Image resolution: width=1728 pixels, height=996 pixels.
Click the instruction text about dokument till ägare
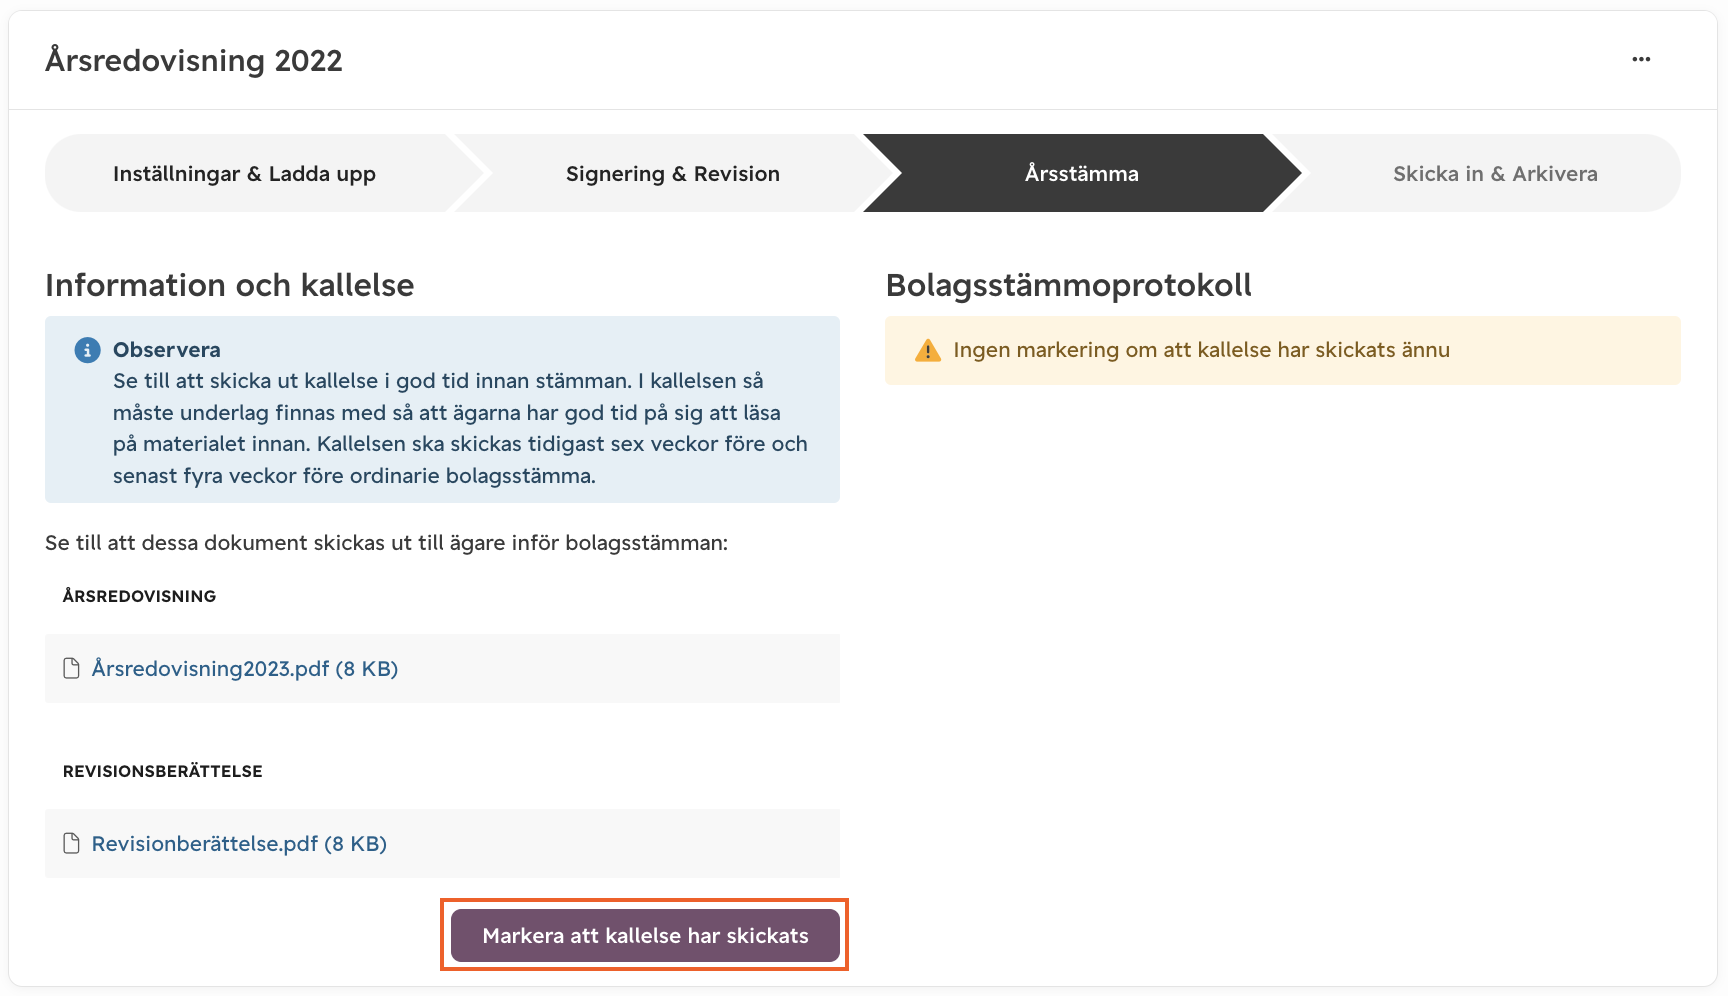[386, 543]
